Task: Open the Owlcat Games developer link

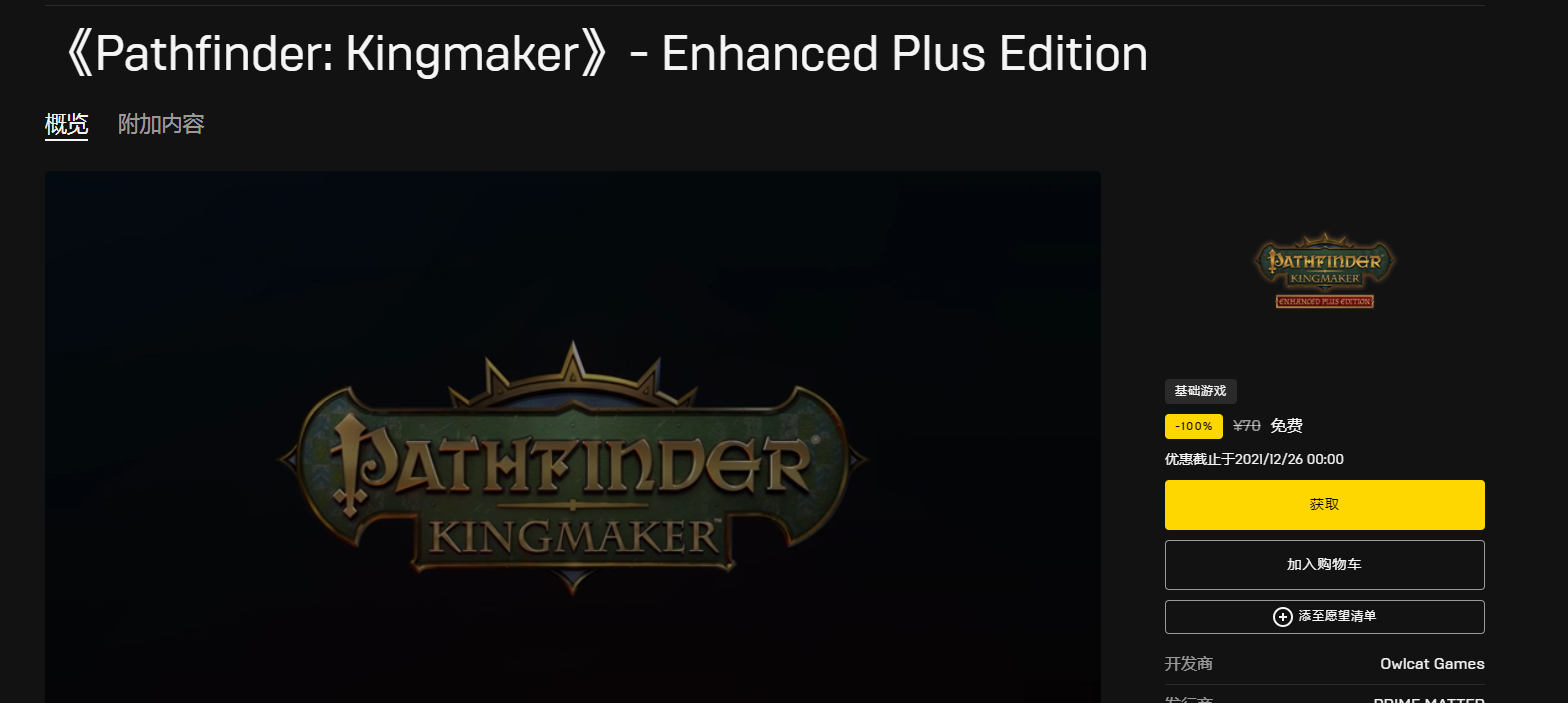Action: (x=1432, y=664)
